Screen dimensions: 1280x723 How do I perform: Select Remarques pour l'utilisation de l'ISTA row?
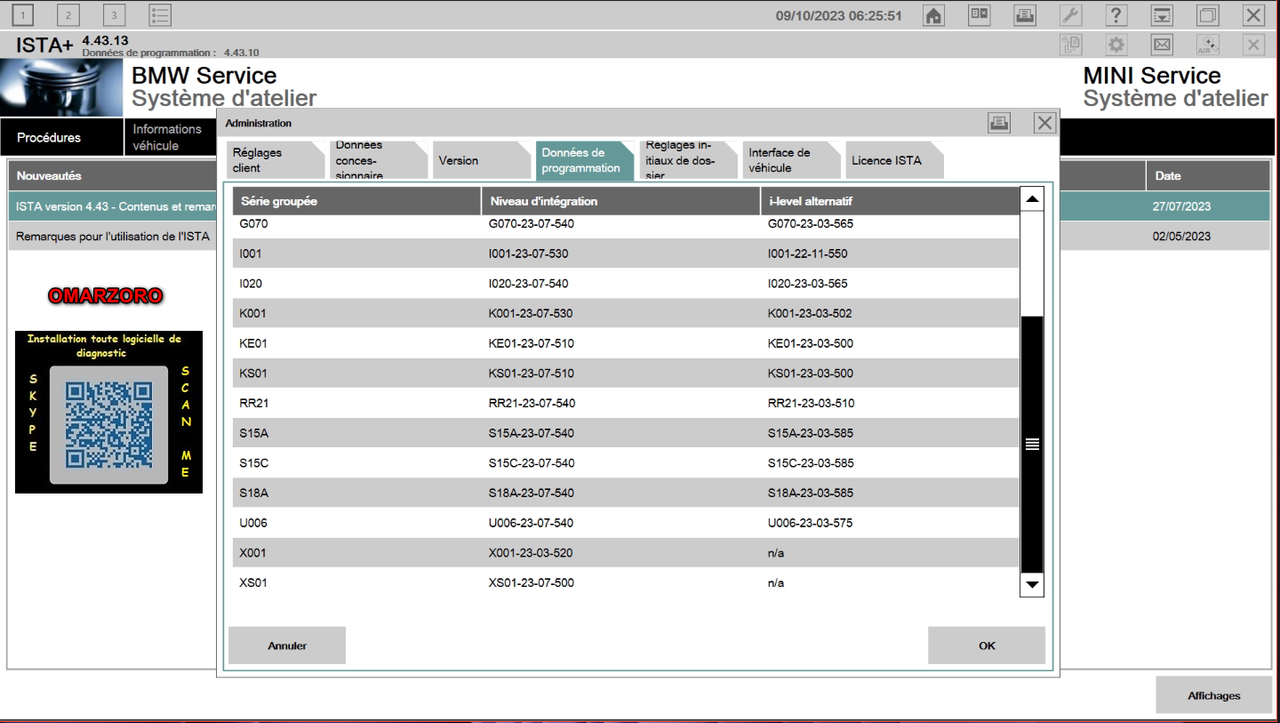click(112, 236)
